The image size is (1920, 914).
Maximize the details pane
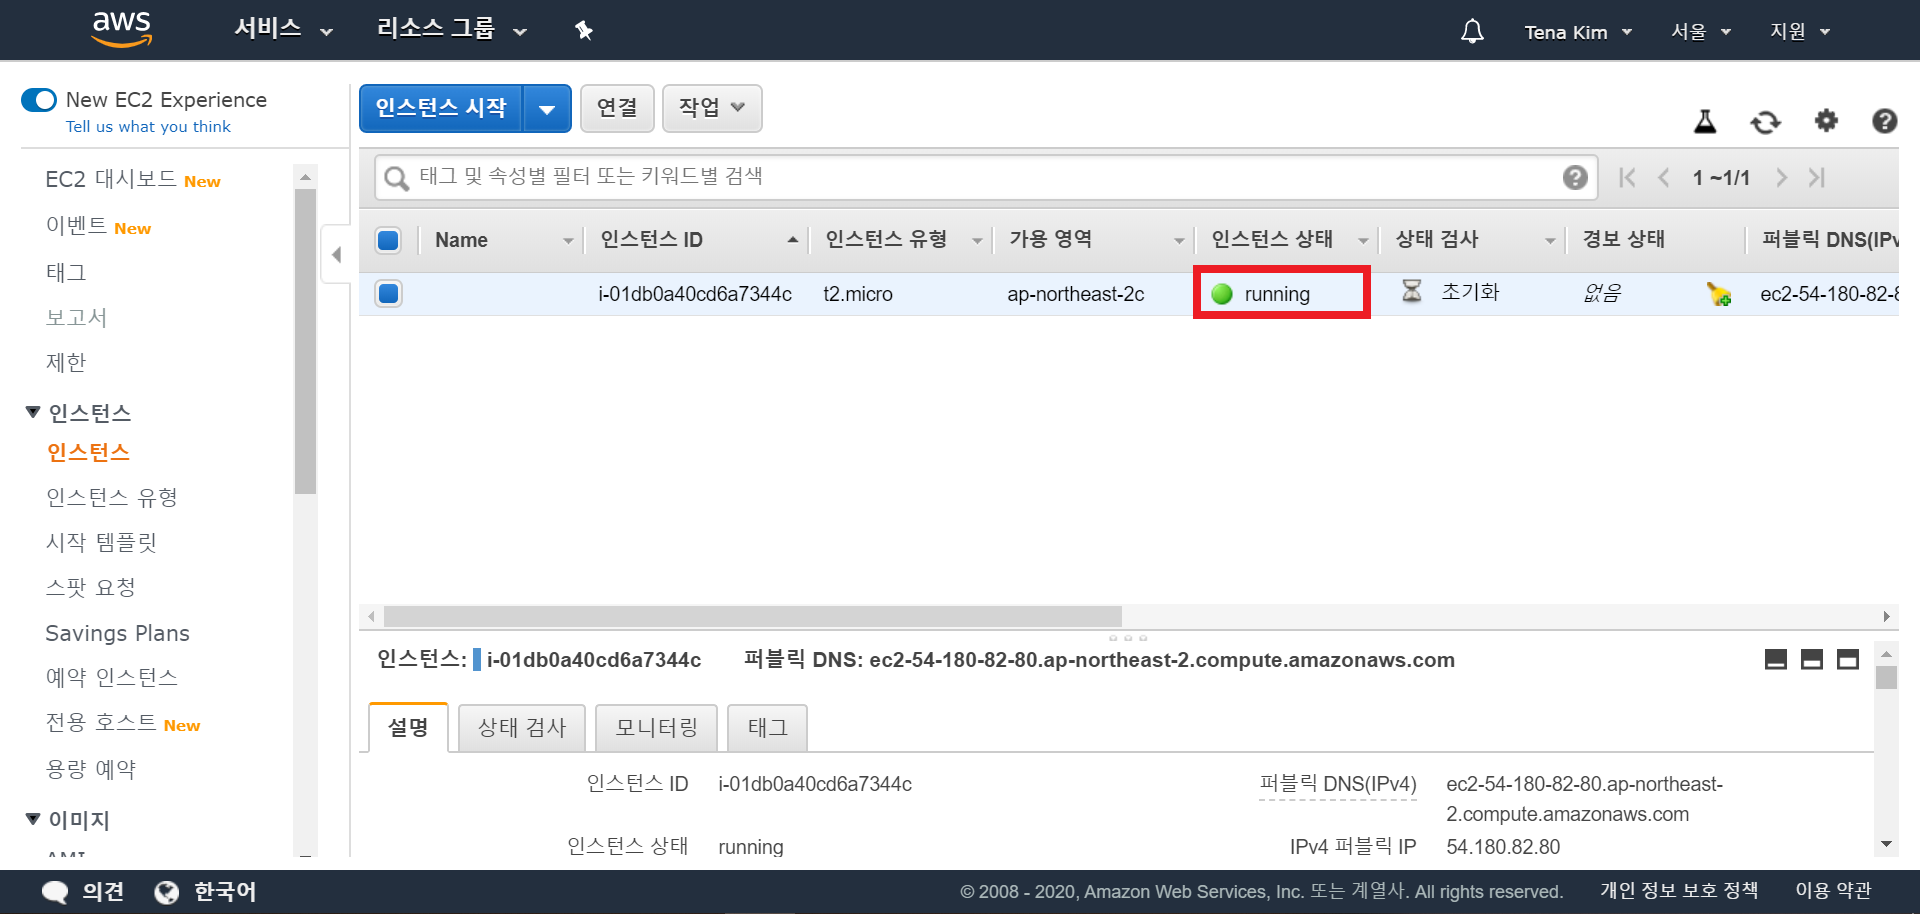(x=1848, y=659)
